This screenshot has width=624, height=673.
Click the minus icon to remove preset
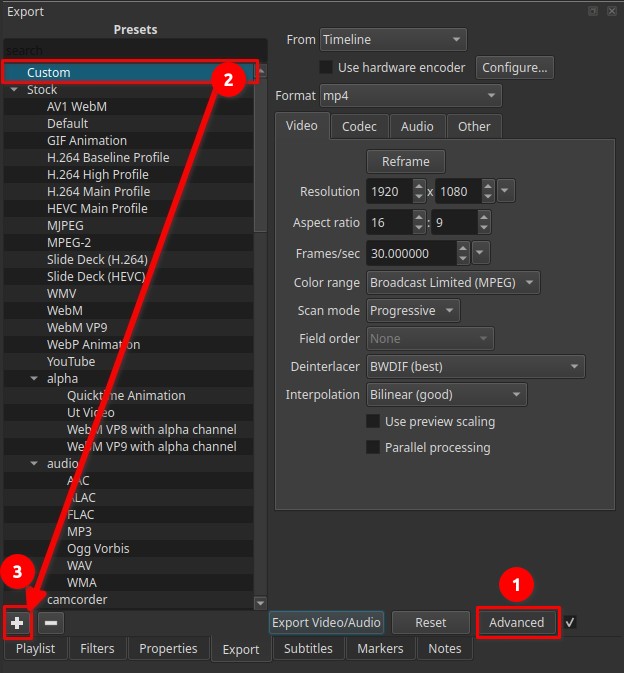click(52, 622)
